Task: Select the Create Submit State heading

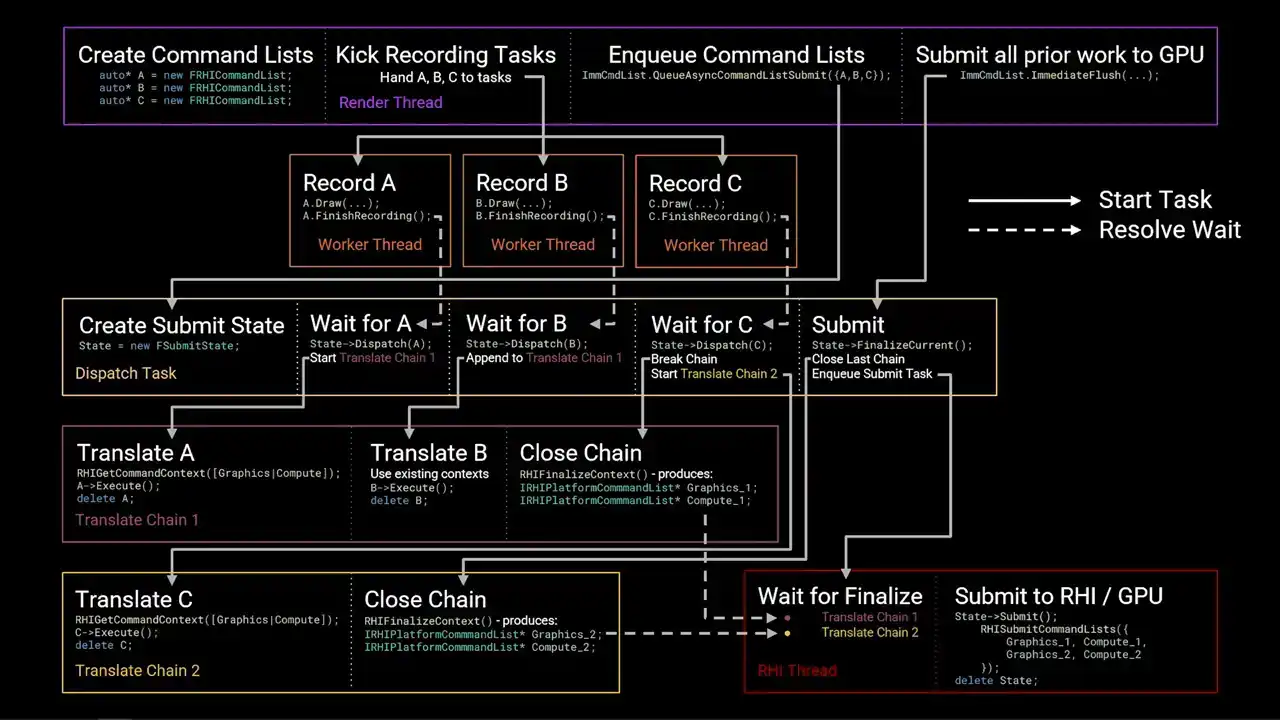Action: click(x=181, y=325)
